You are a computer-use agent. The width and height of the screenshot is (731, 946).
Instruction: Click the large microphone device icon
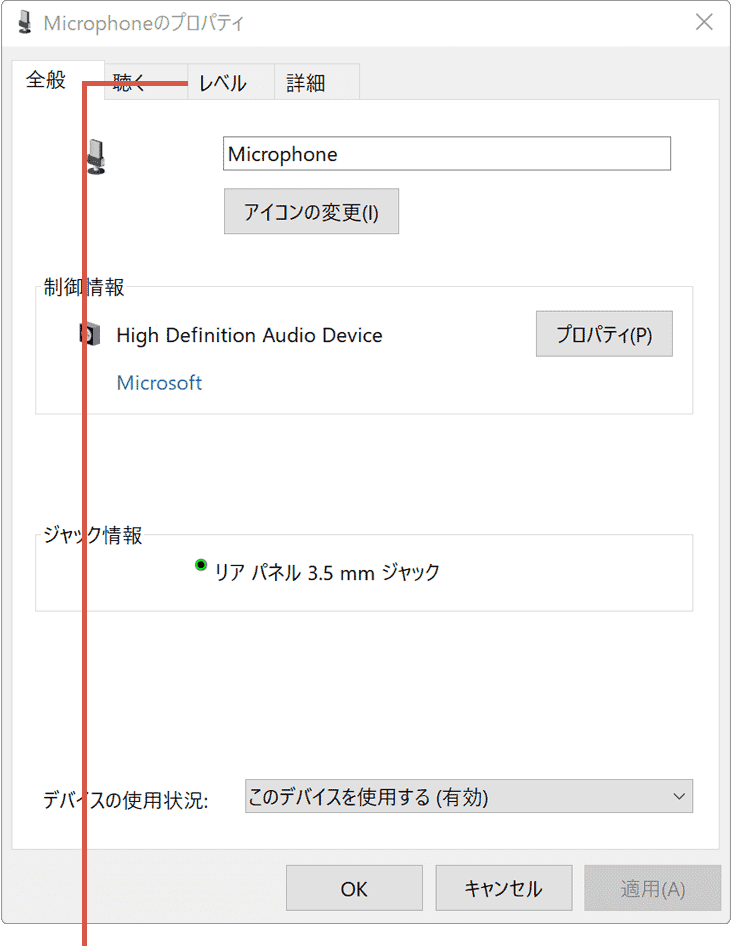point(96,156)
